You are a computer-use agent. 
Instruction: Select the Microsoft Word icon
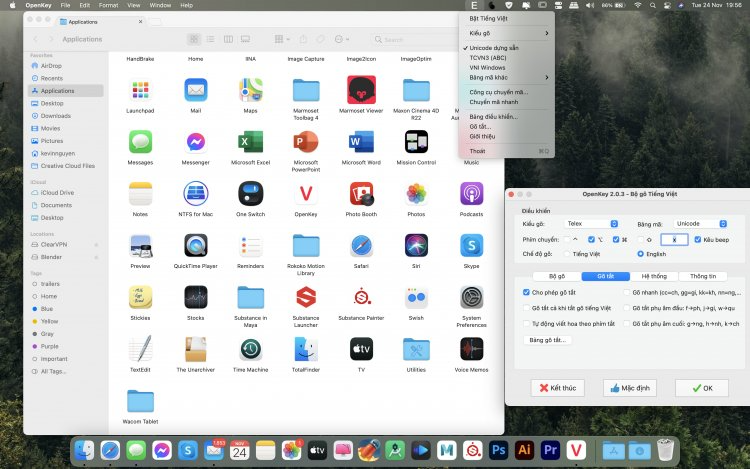[x=361, y=142]
